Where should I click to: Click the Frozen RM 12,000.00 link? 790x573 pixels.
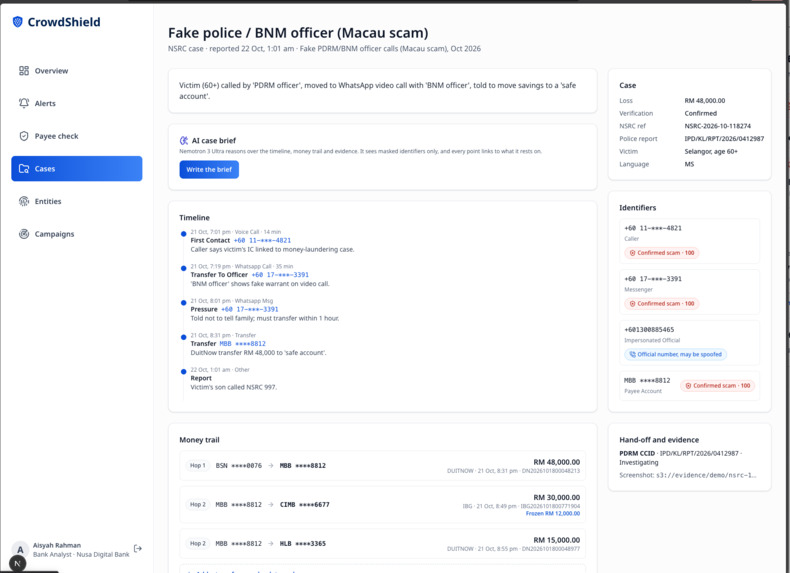(553, 514)
